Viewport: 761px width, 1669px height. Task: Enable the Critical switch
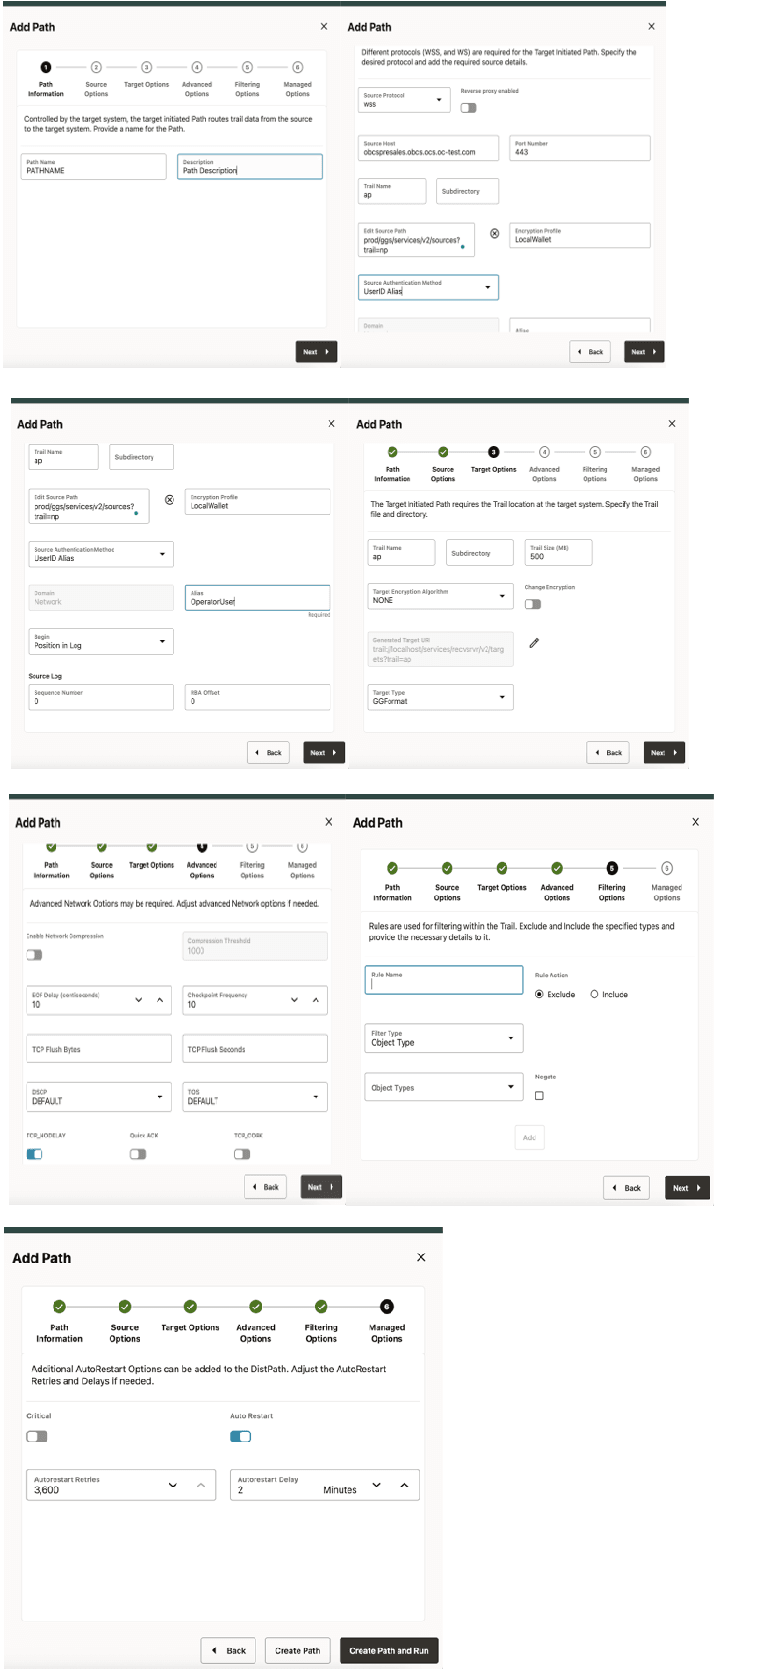click(x=37, y=1436)
